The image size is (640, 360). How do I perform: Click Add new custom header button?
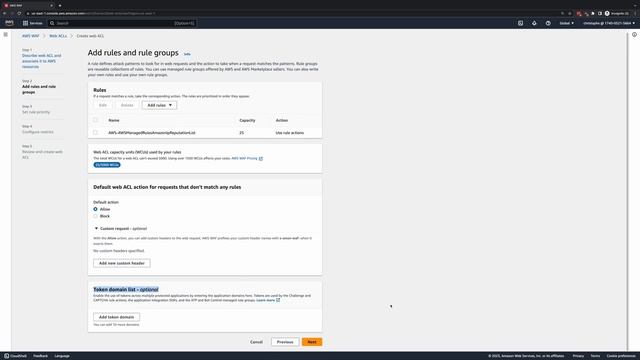point(122,263)
